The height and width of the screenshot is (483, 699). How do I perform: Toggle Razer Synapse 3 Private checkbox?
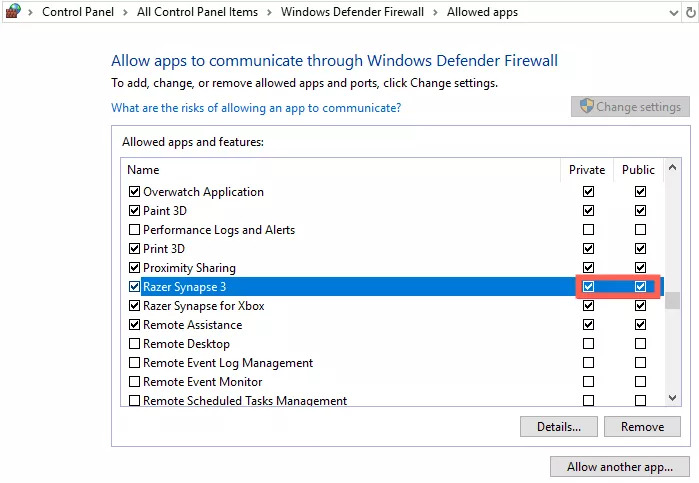coord(588,286)
